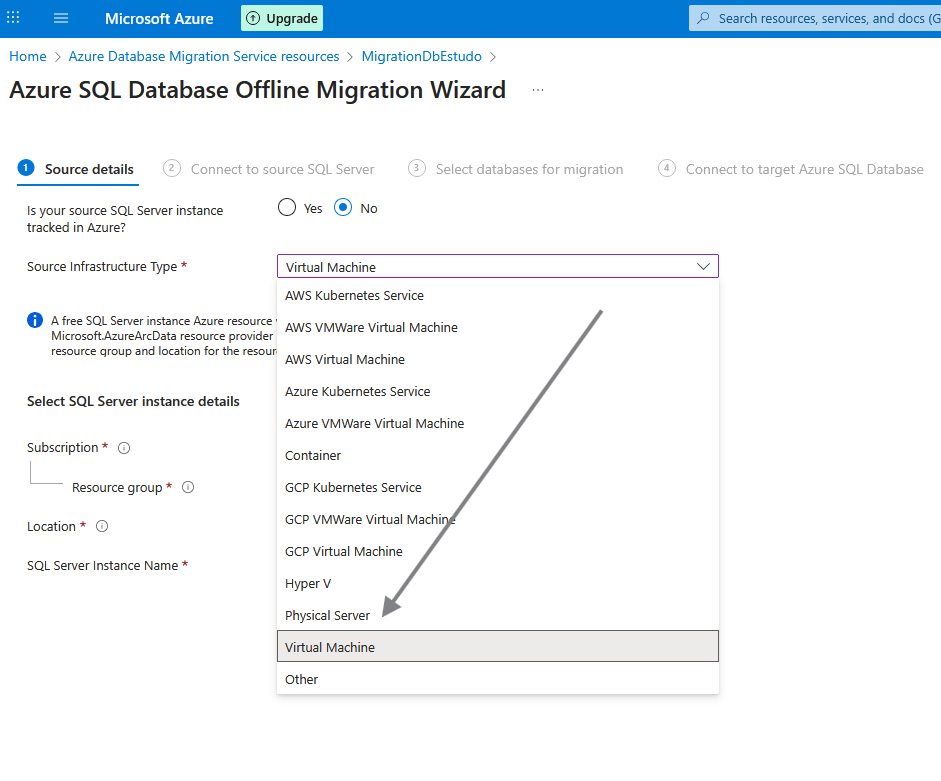Viewport: 941px width, 781px height.
Task: Switch to Connect to source SQL Server tab
Action: [282, 169]
